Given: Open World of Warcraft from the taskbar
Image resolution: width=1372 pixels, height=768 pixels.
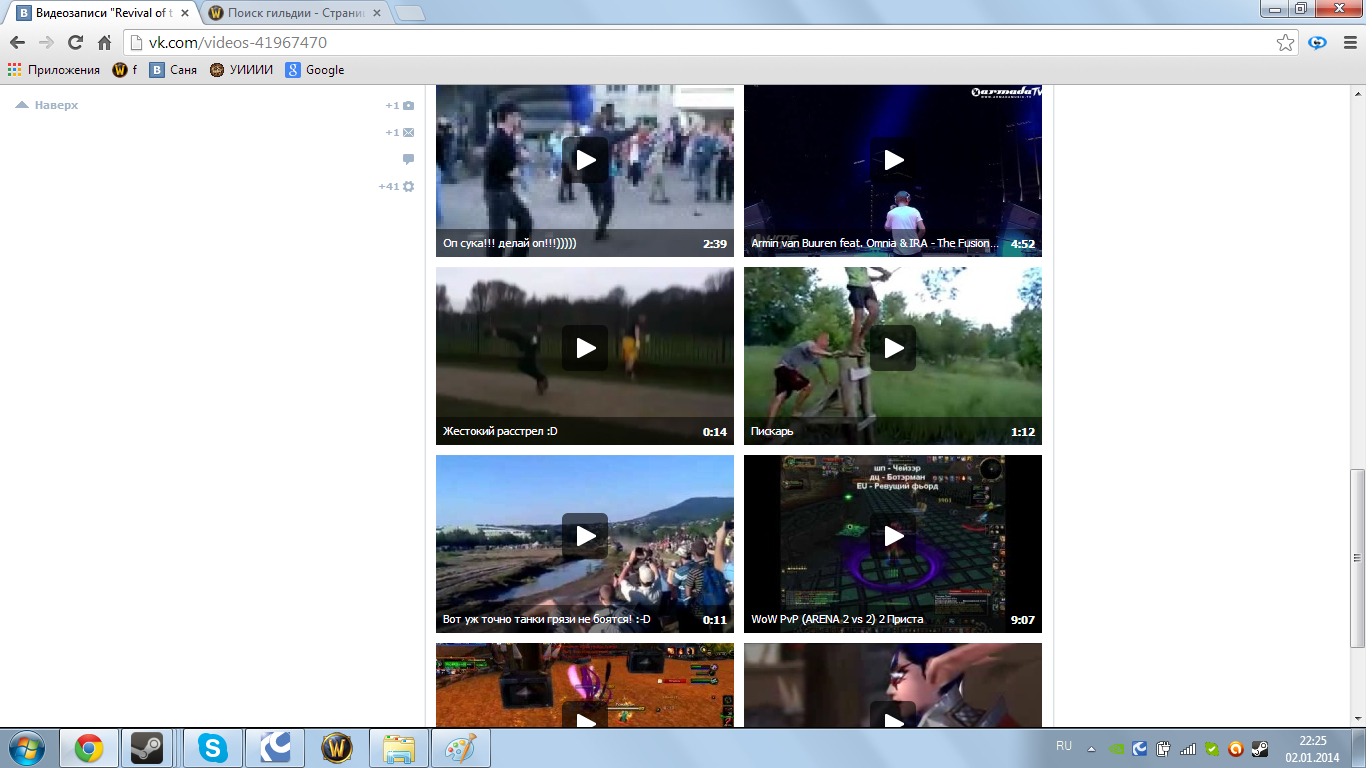Looking at the screenshot, I should coord(337,748).
